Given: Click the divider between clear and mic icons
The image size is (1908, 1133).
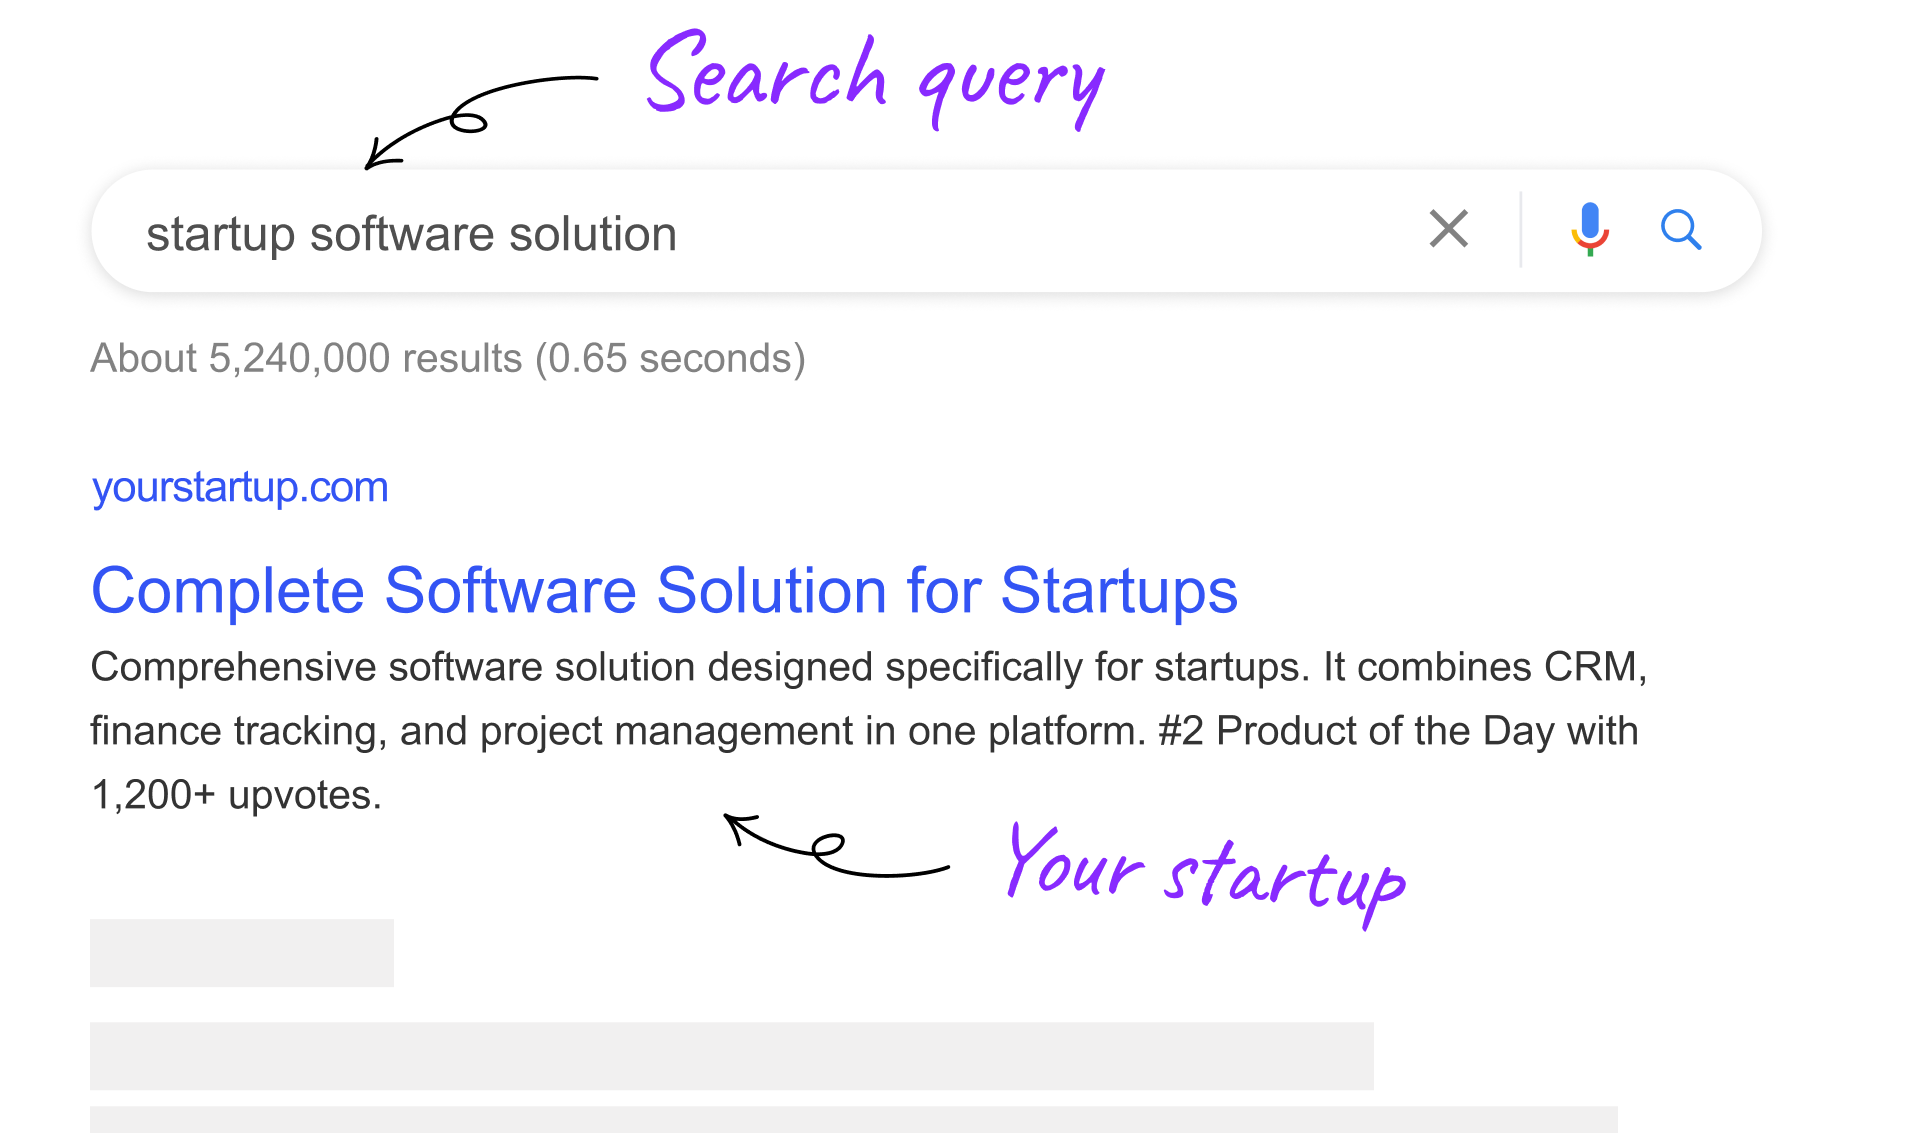Looking at the screenshot, I should (1519, 230).
